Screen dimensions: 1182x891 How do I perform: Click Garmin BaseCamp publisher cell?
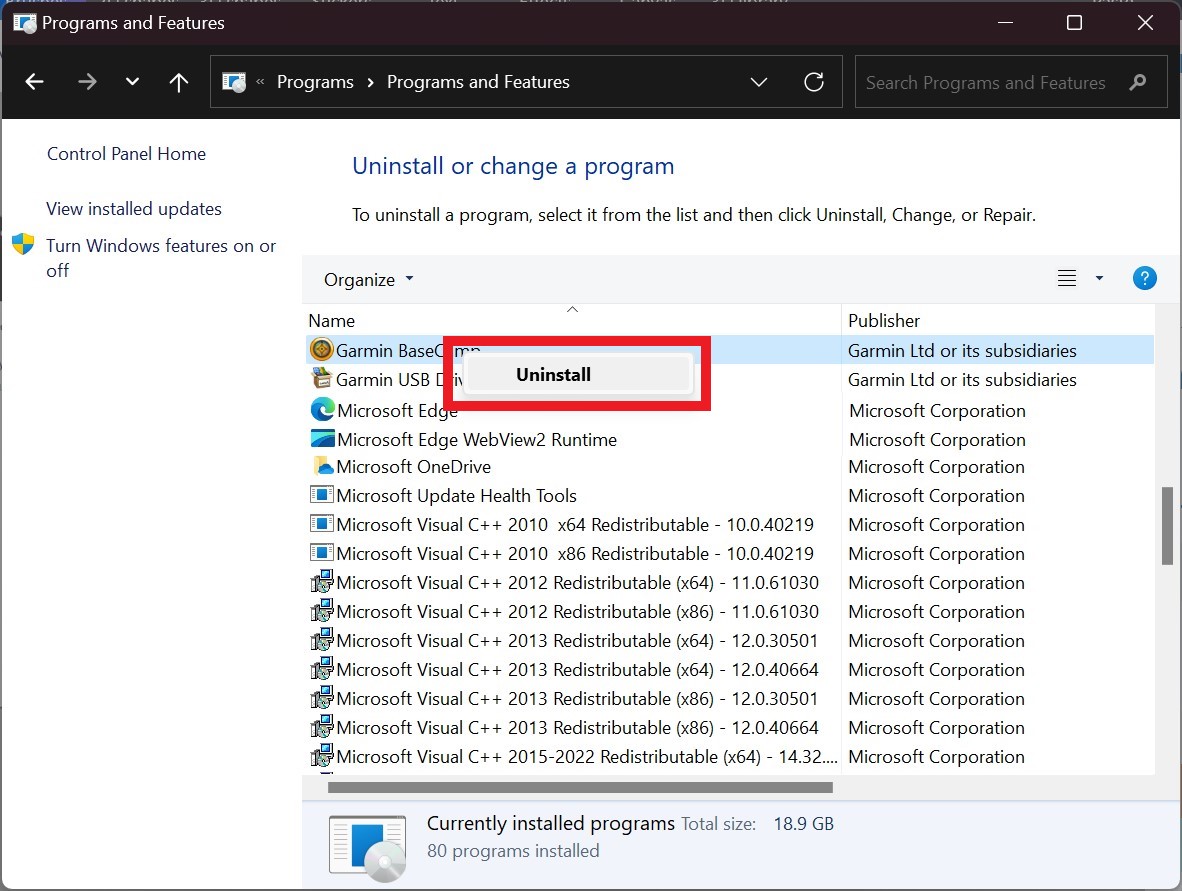[x=962, y=351]
